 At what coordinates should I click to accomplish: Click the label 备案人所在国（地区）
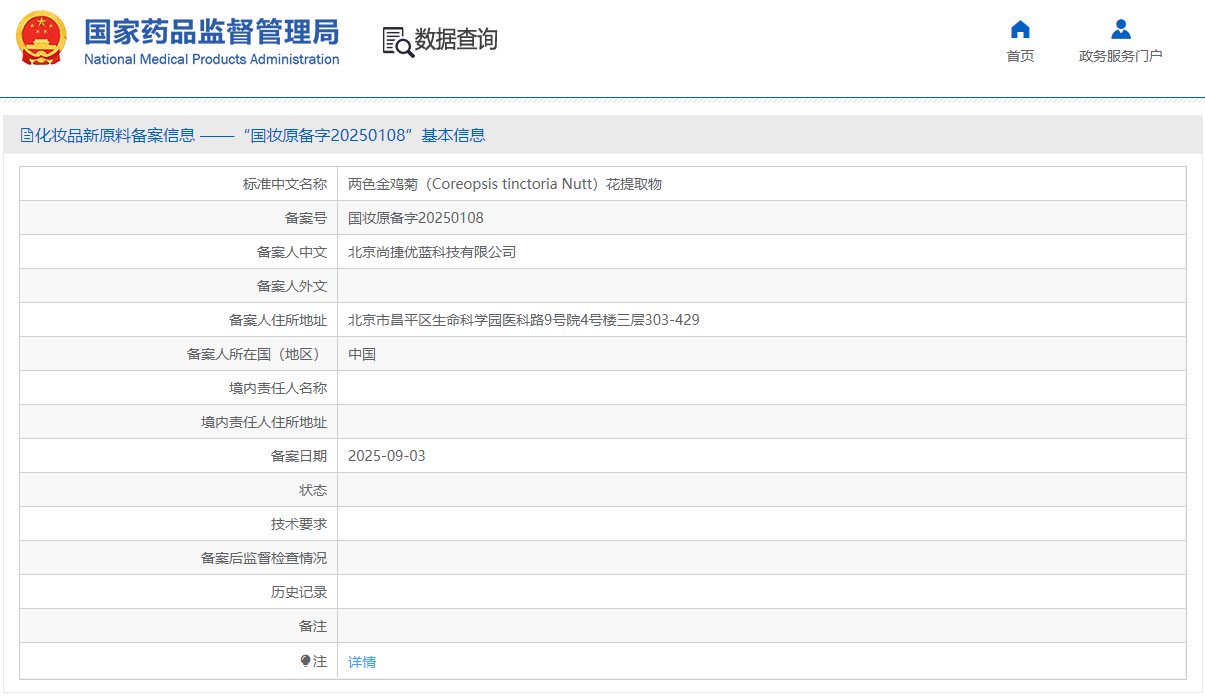(x=257, y=354)
